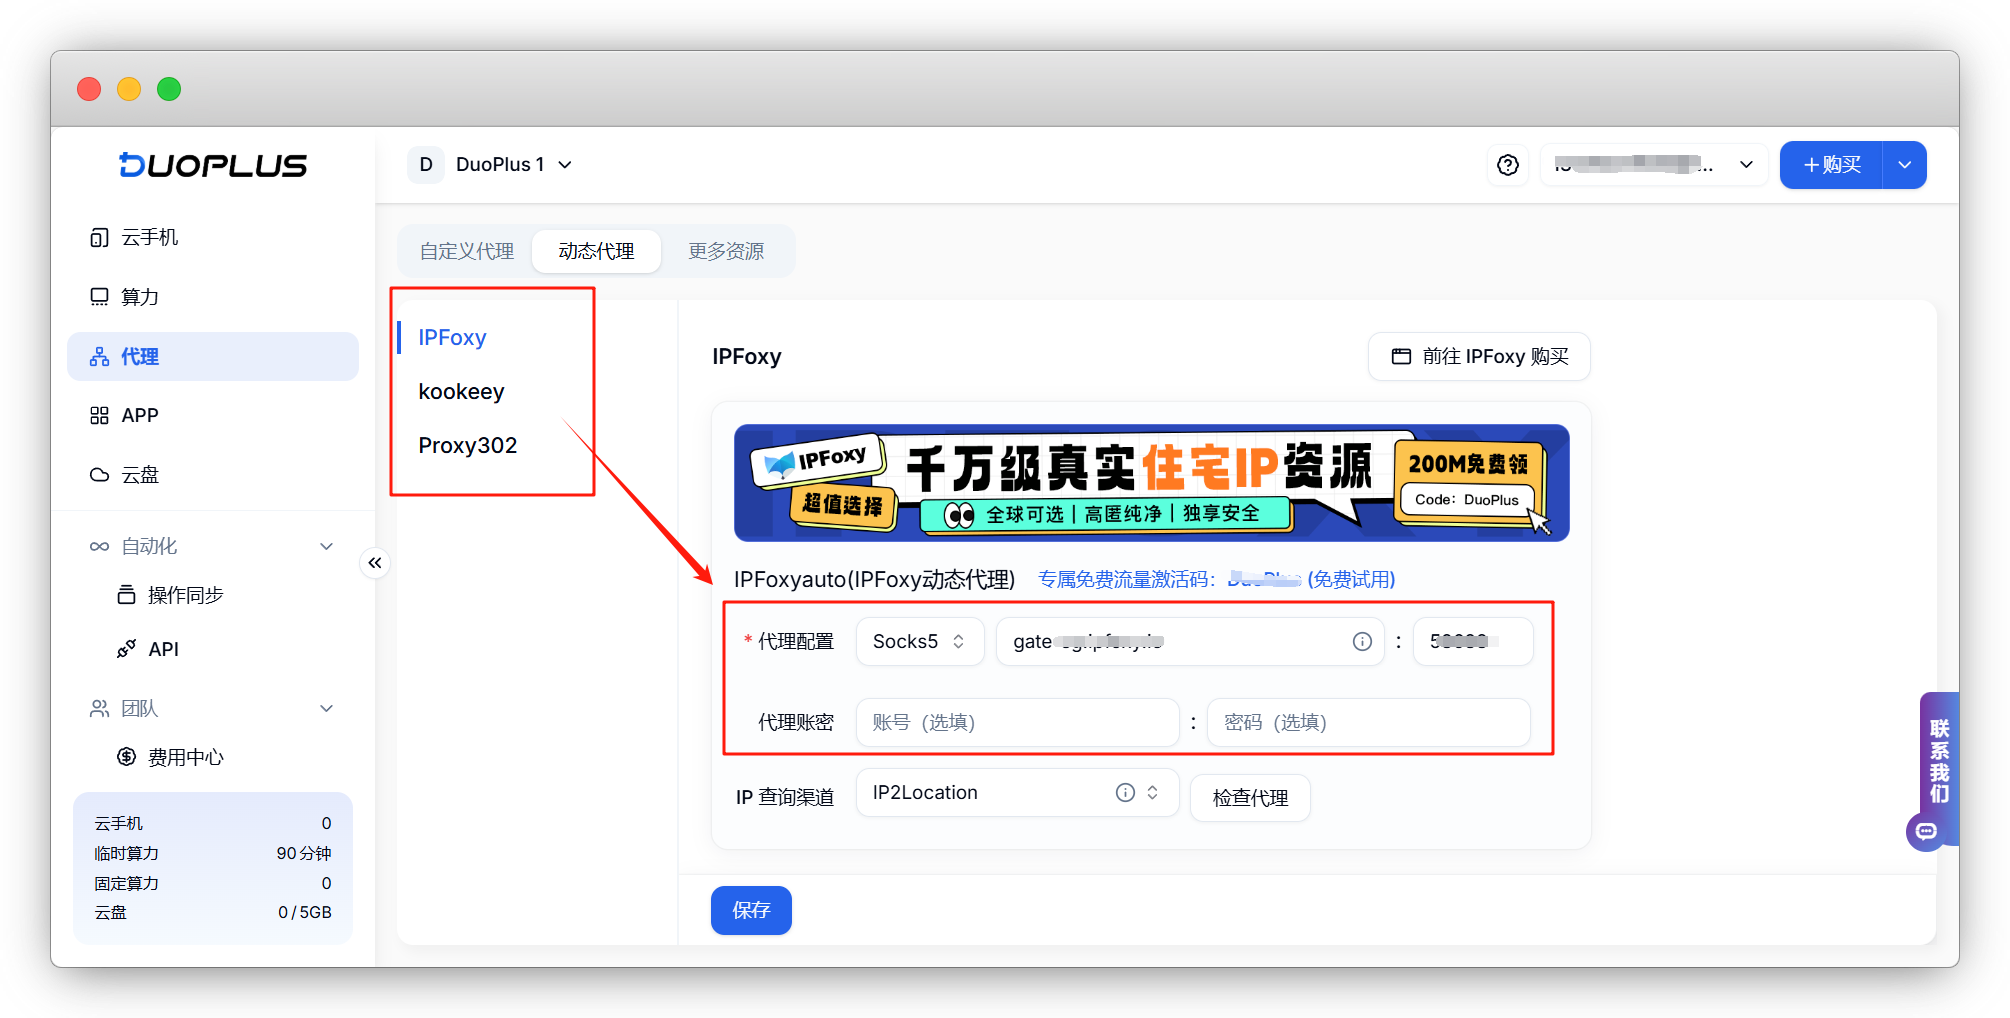Focus the proxy port input field
The image size is (2010, 1018).
[1473, 642]
